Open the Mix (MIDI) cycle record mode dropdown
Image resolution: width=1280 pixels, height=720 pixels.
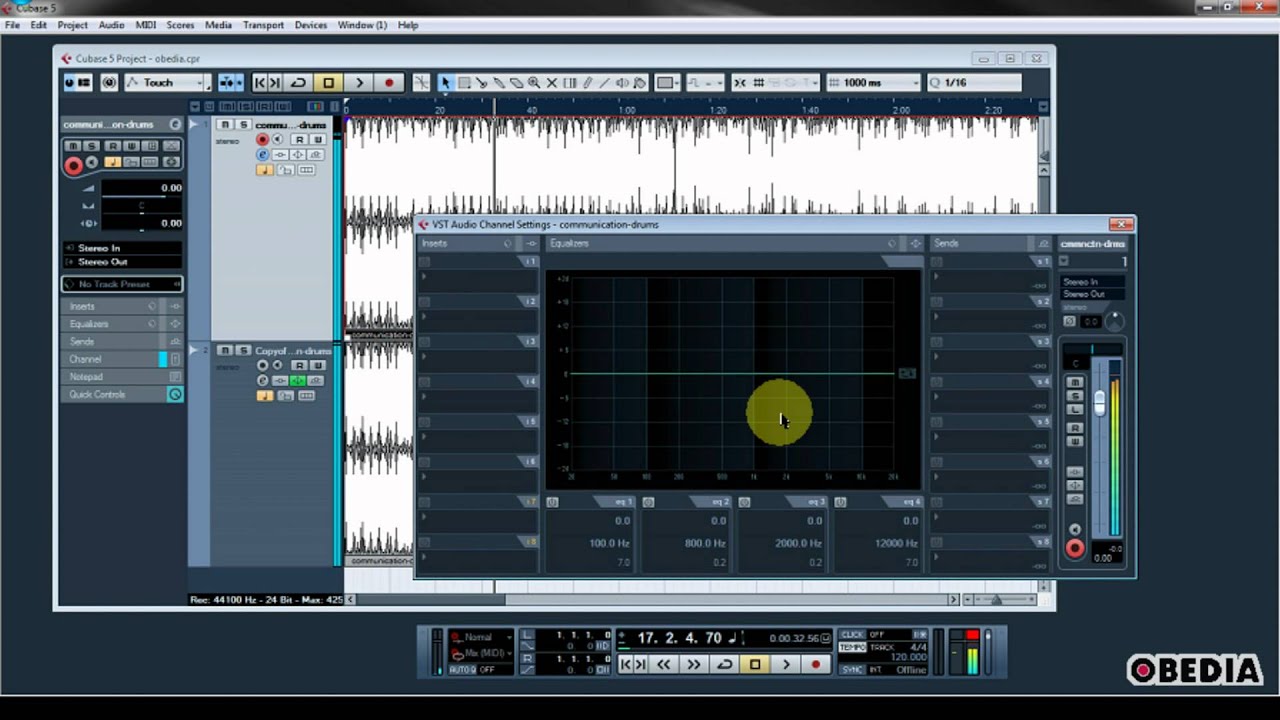481,653
